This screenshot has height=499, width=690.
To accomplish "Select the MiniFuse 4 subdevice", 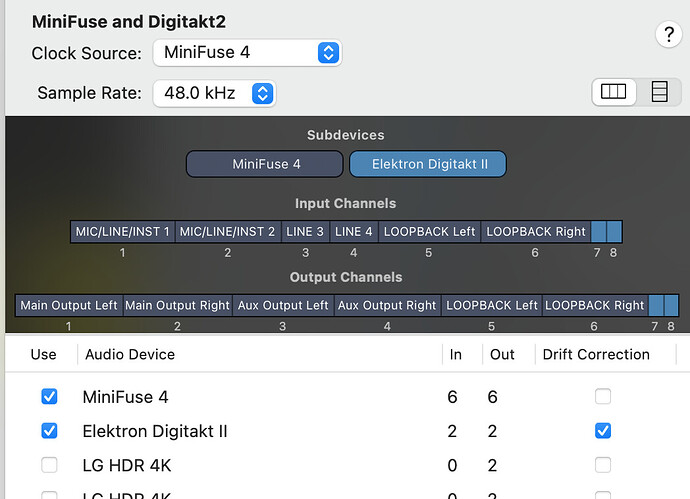I will pyautogui.click(x=264, y=164).
